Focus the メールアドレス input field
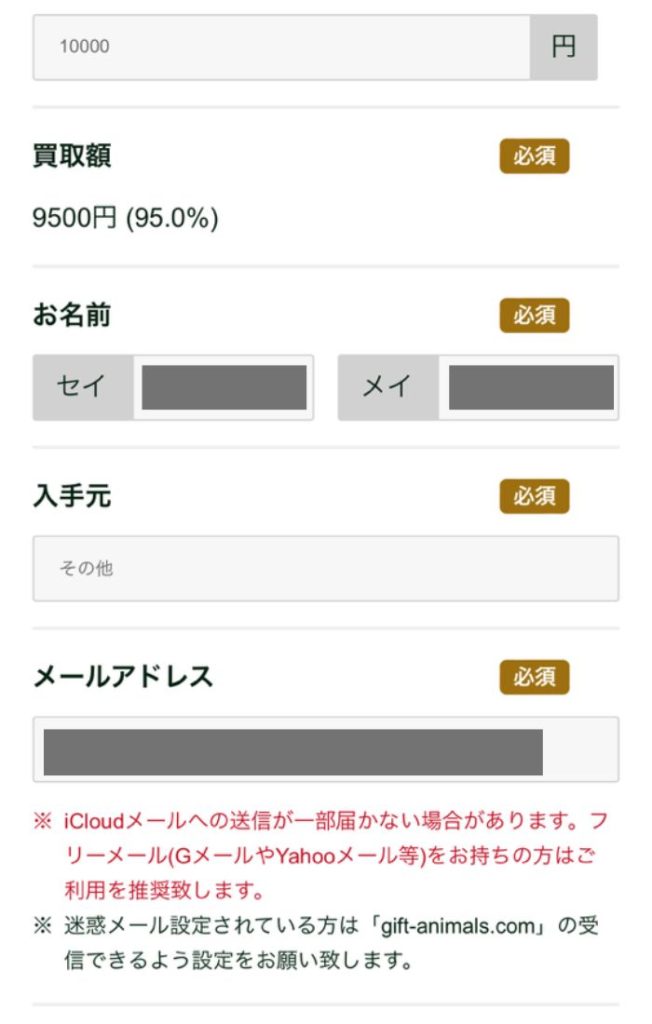 pos(325,749)
